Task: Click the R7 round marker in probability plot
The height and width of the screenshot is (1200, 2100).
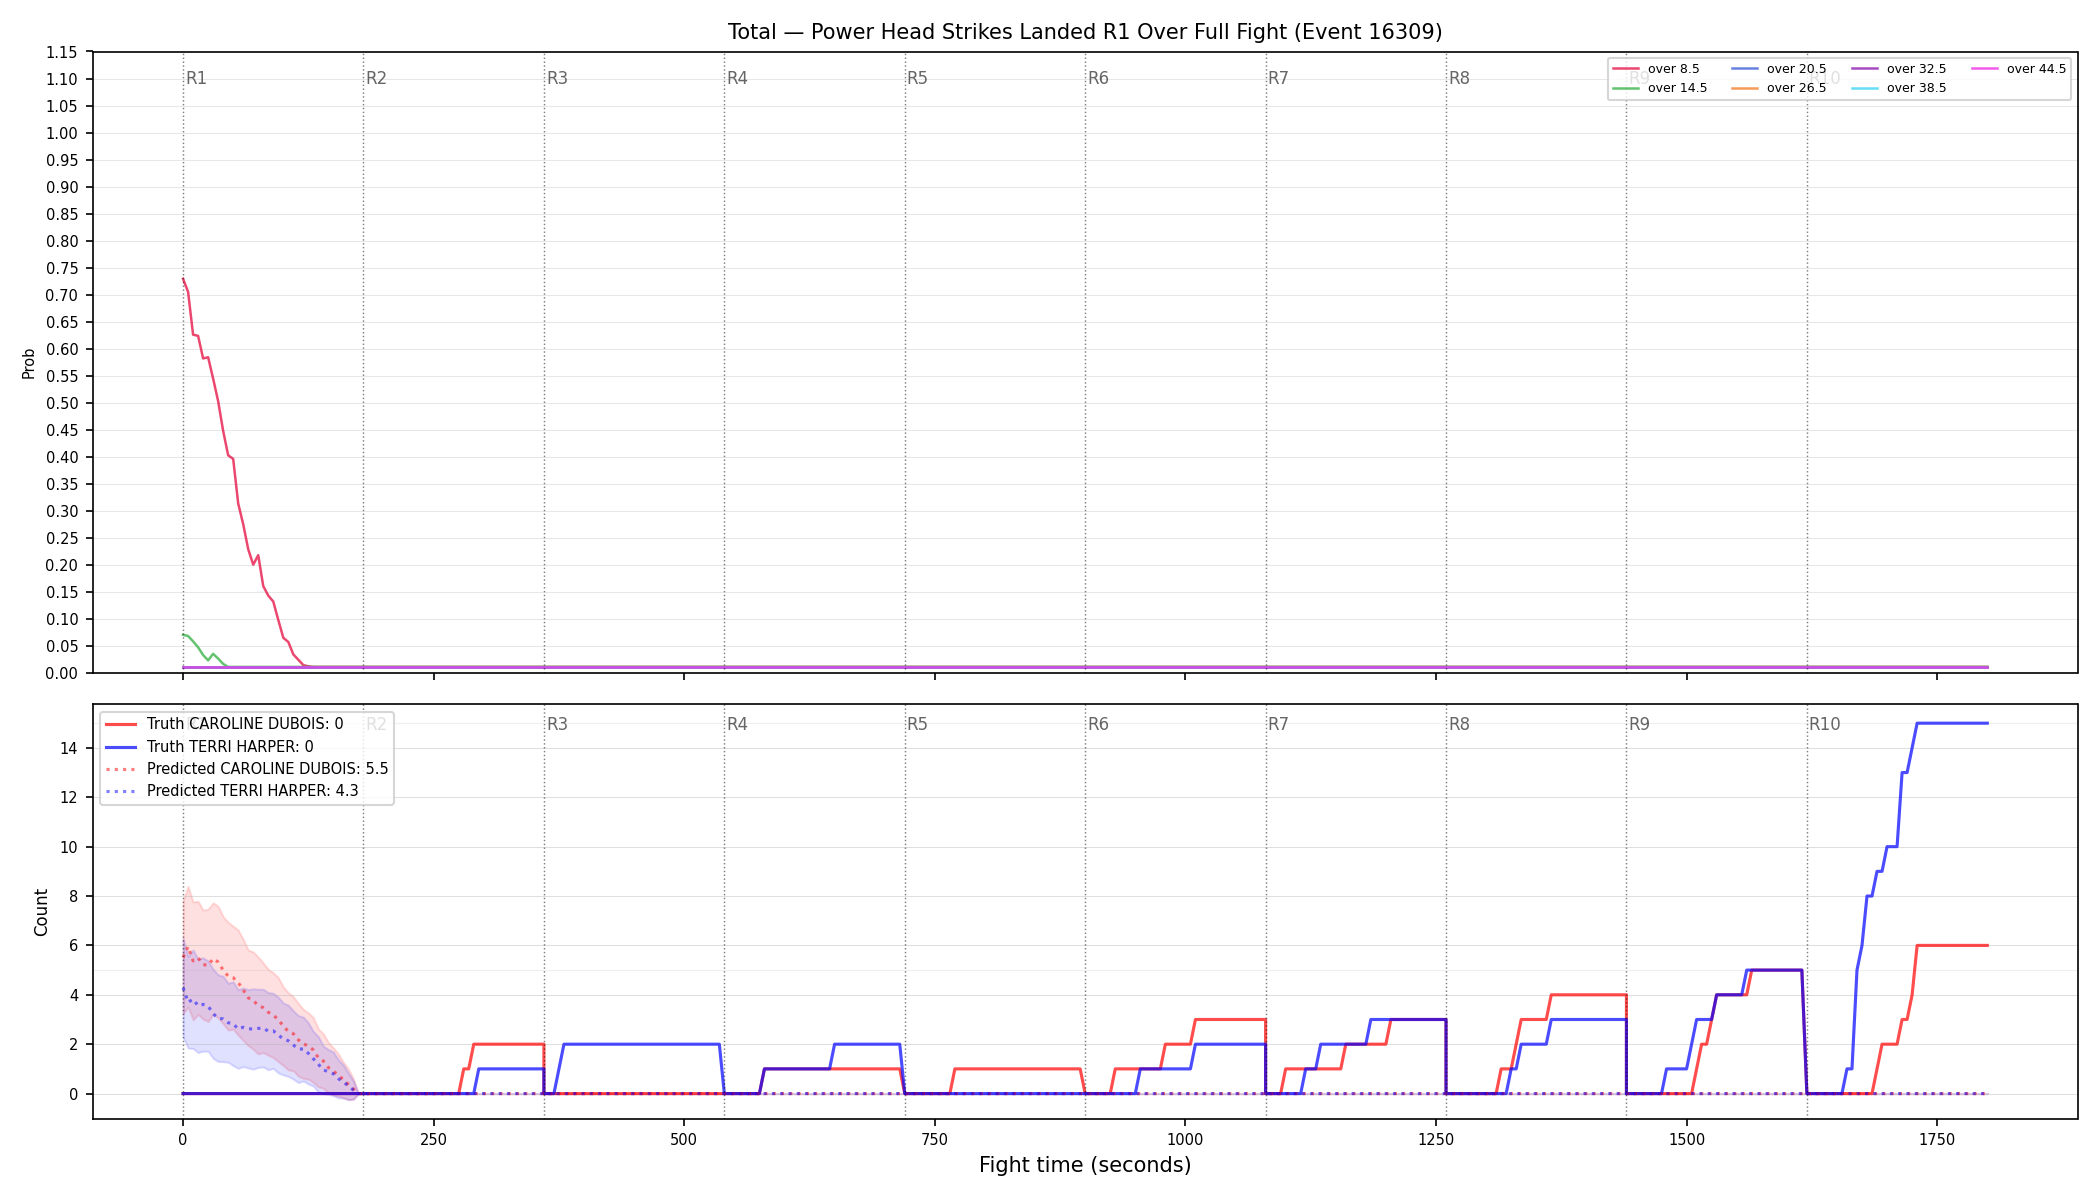Action: pyautogui.click(x=1278, y=78)
